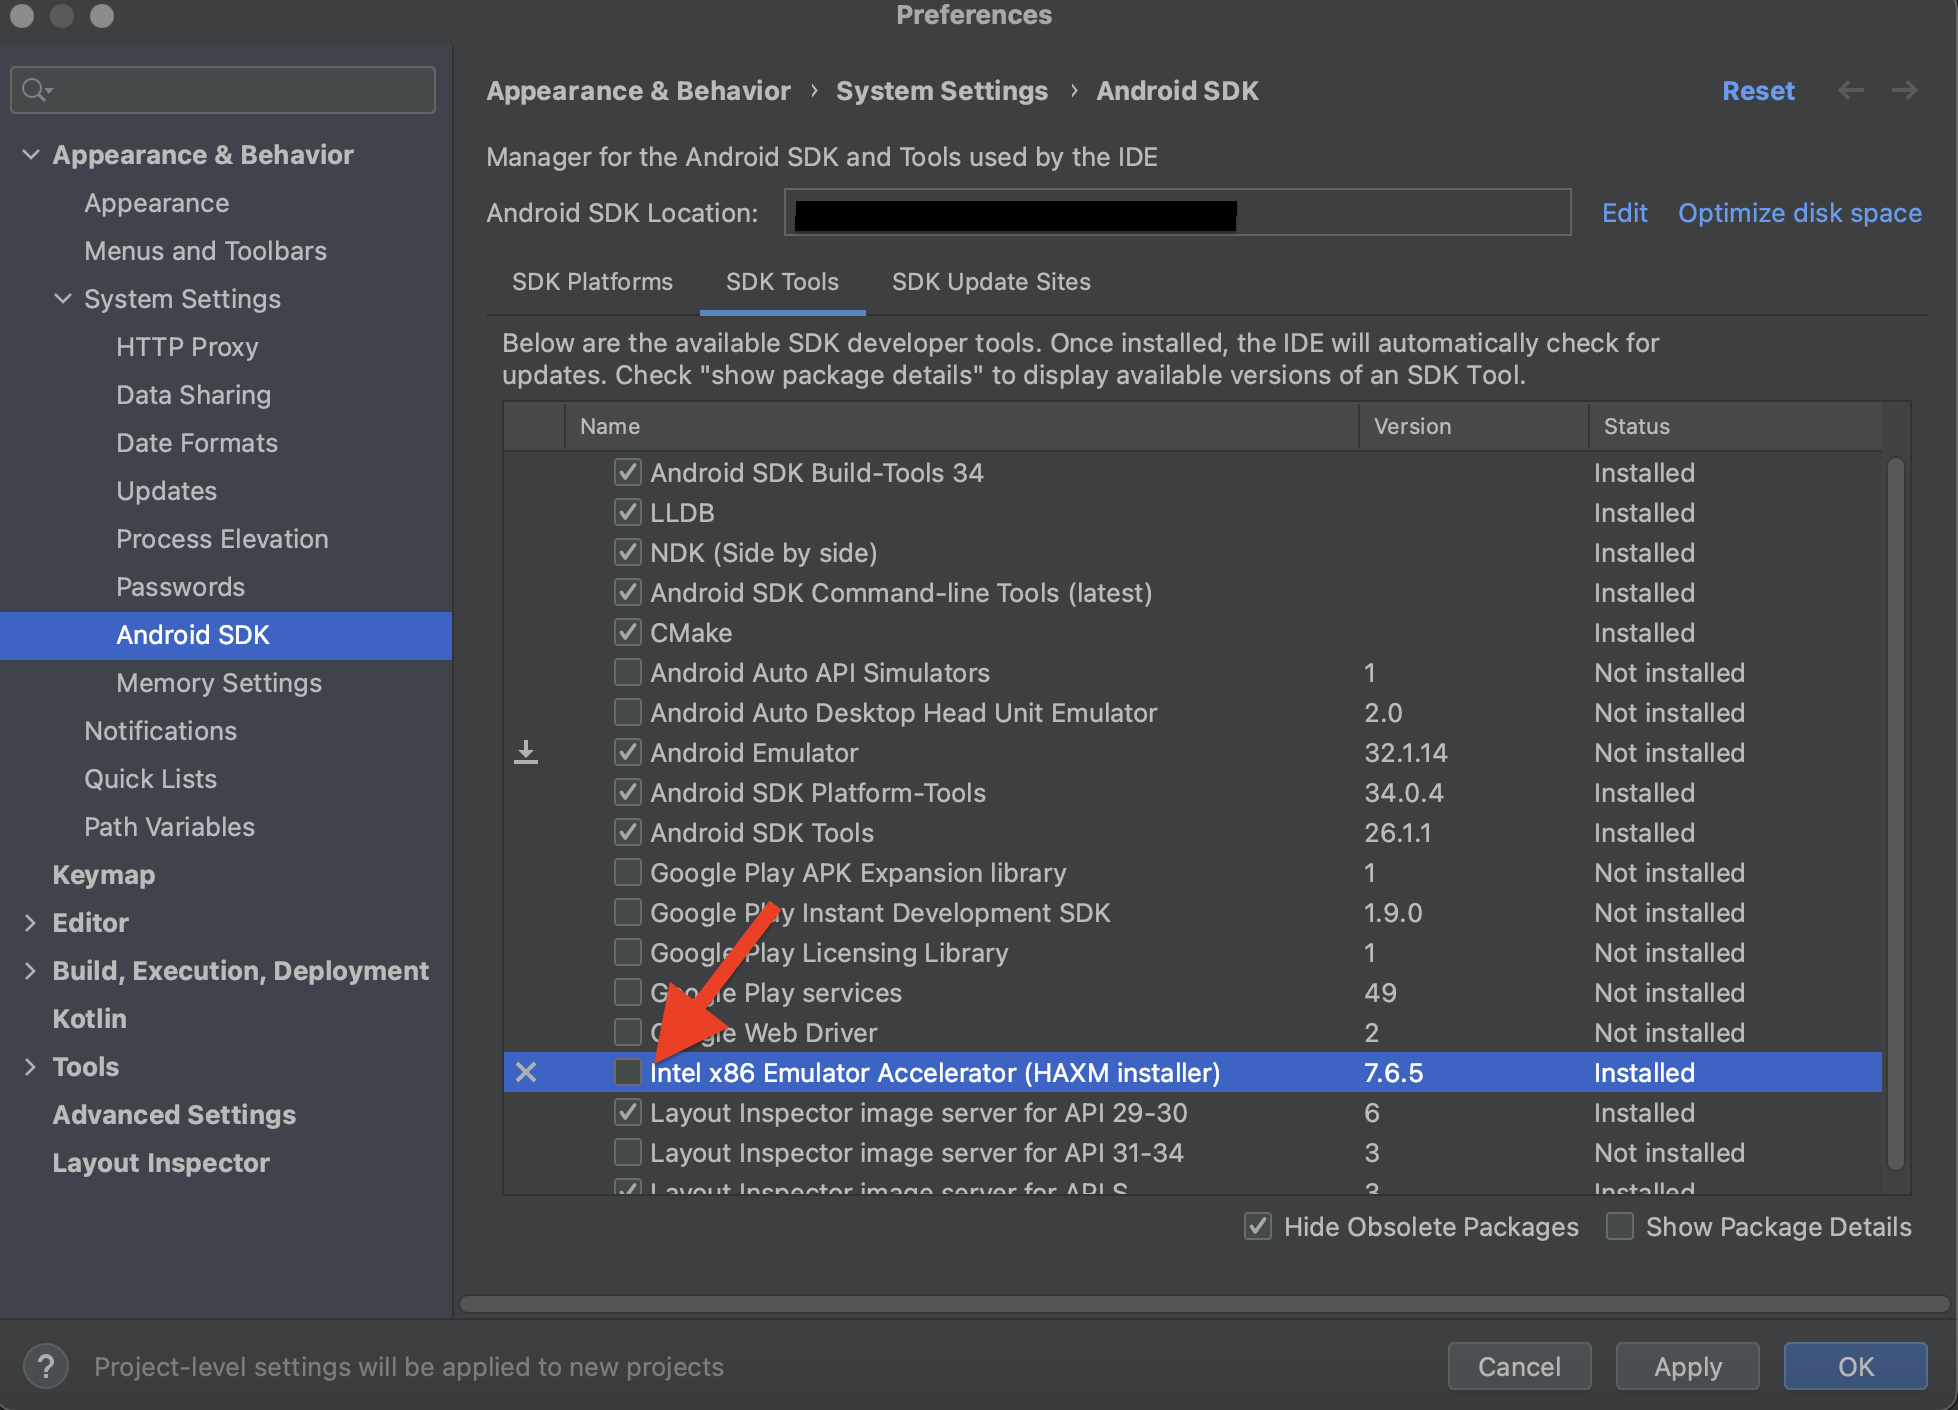Select the SDK Tools tab
Screen dimensions: 1958x1410
click(x=782, y=282)
